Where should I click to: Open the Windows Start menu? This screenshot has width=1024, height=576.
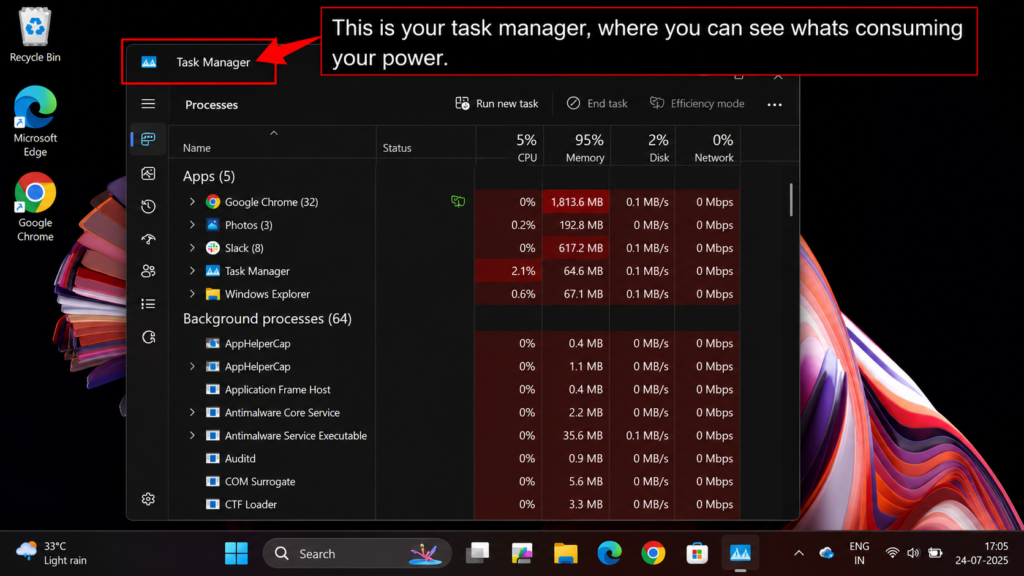click(236, 553)
